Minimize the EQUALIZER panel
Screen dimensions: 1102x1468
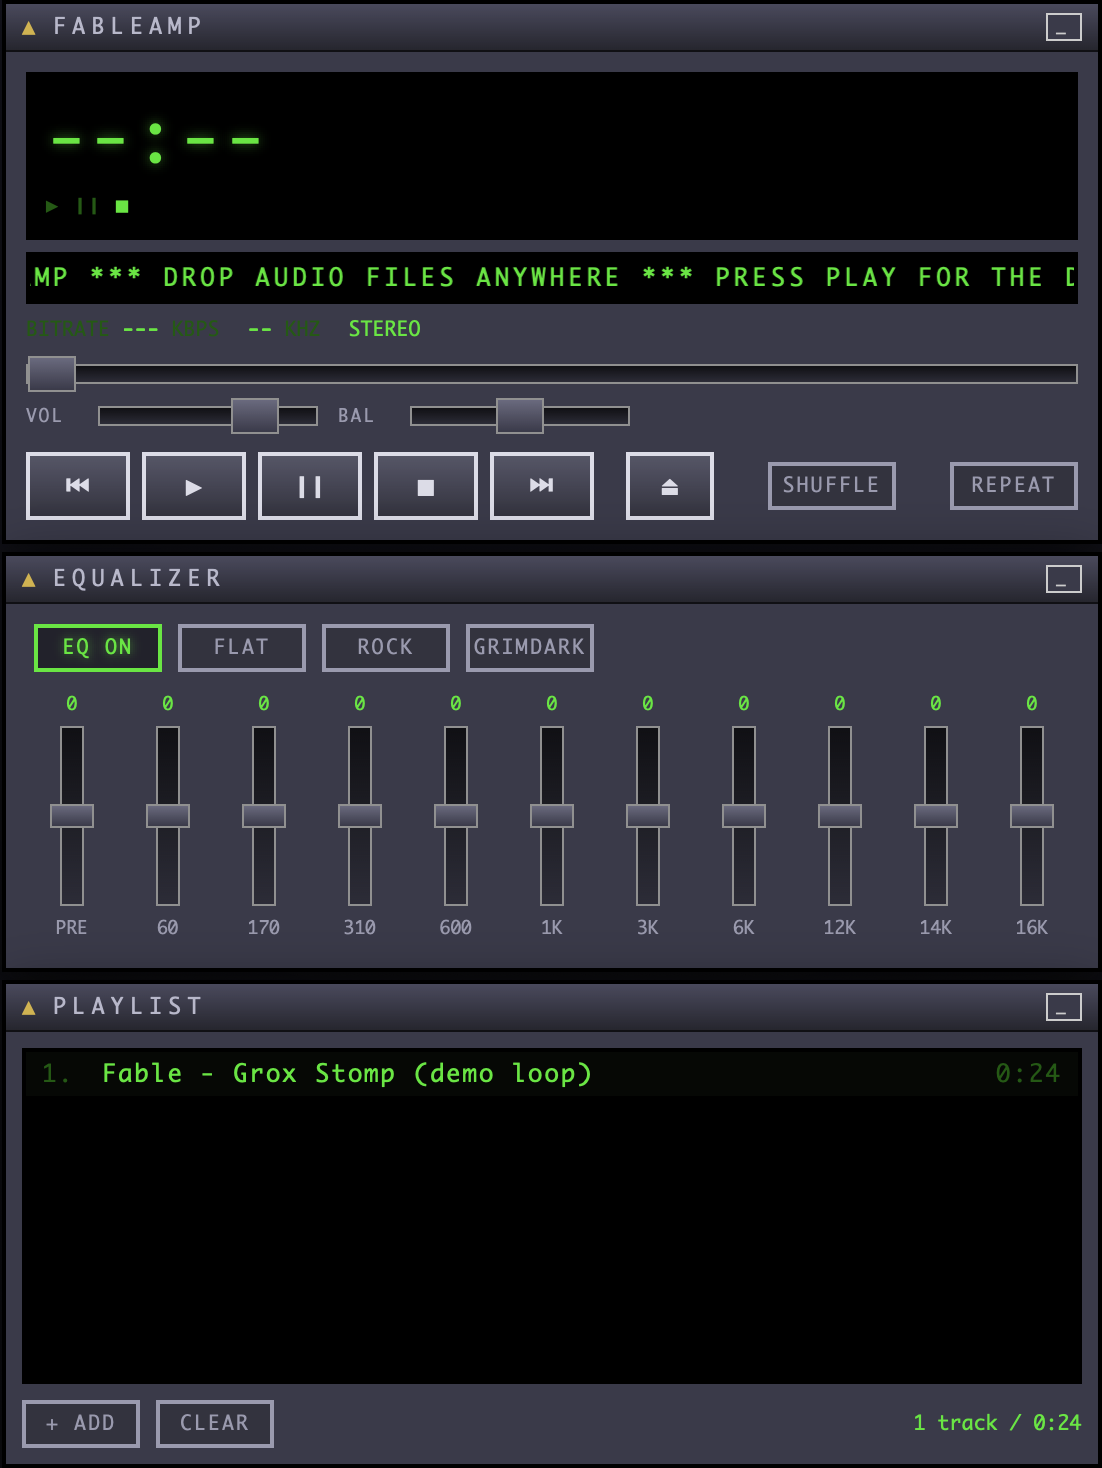tap(1064, 579)
